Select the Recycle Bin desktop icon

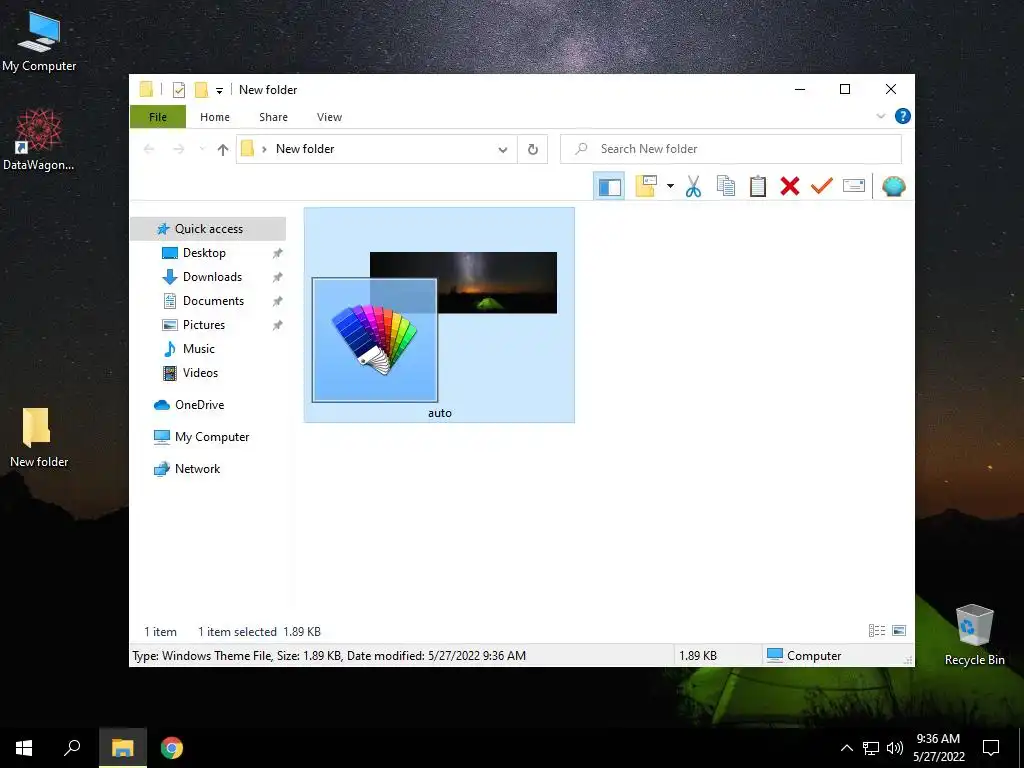tap(974, 635)
